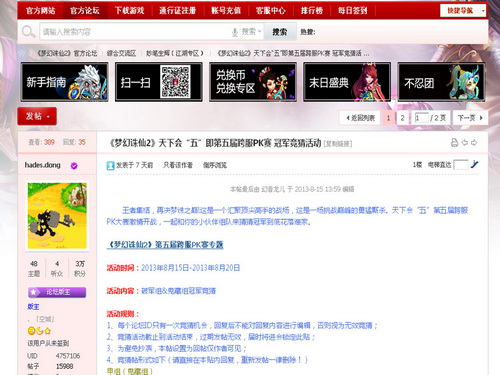Click 综合交流区 breadcrumb link
500x375 pixels.
tap(121, 53)
